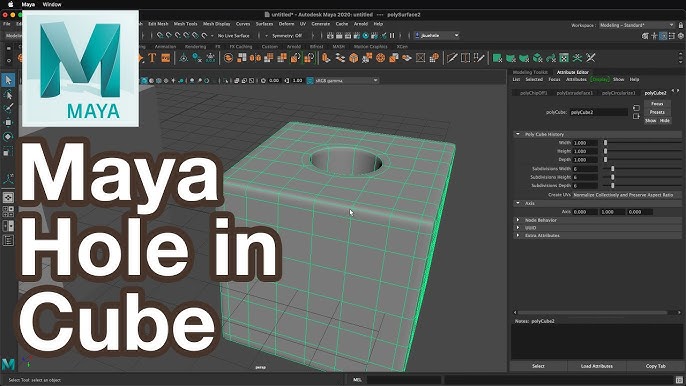
Task: Click the Presets button
Action: coord(657,112)
